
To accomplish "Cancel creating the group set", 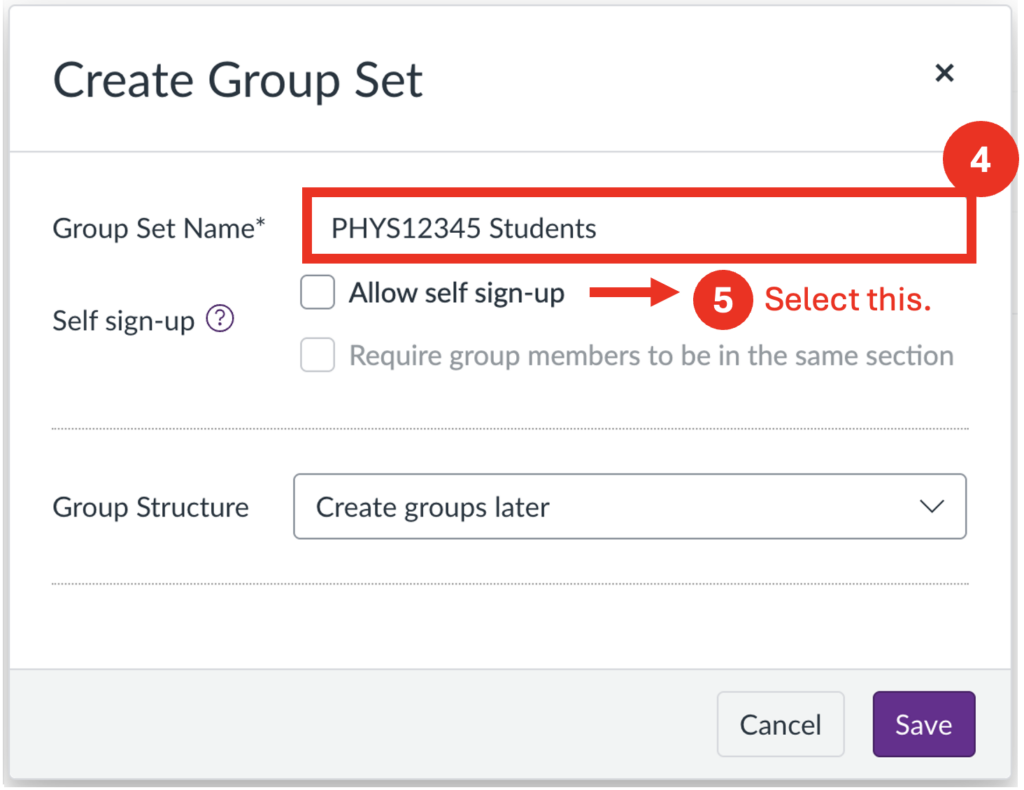I will pos(780,725).
